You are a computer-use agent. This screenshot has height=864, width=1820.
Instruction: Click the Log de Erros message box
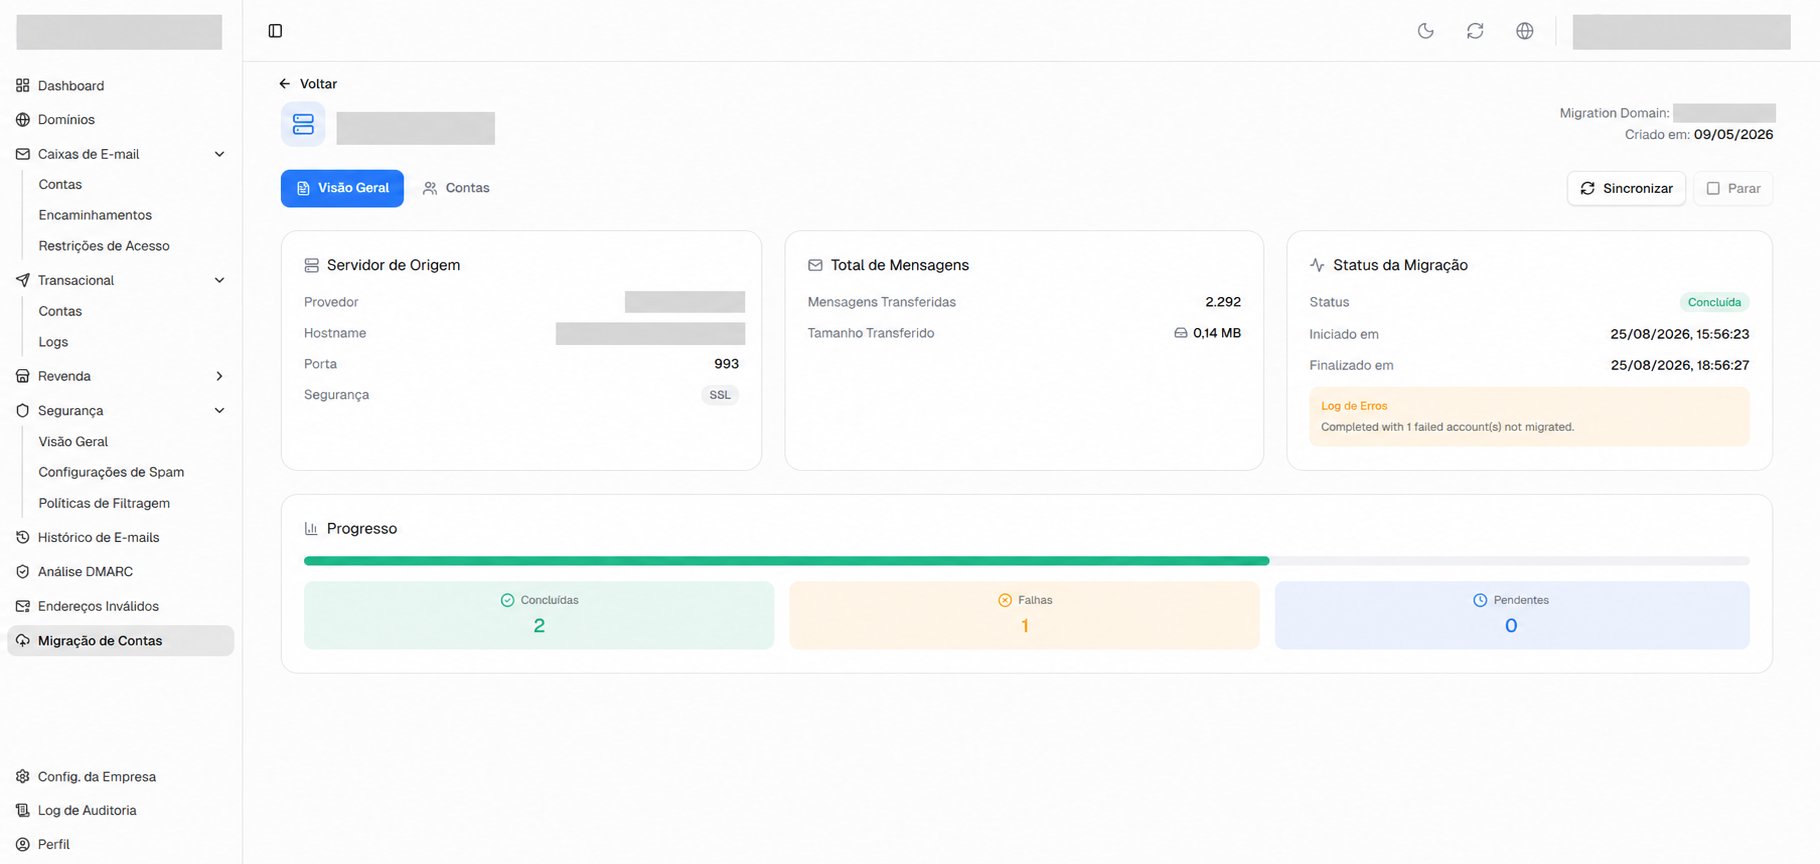tap(1529, 417)
